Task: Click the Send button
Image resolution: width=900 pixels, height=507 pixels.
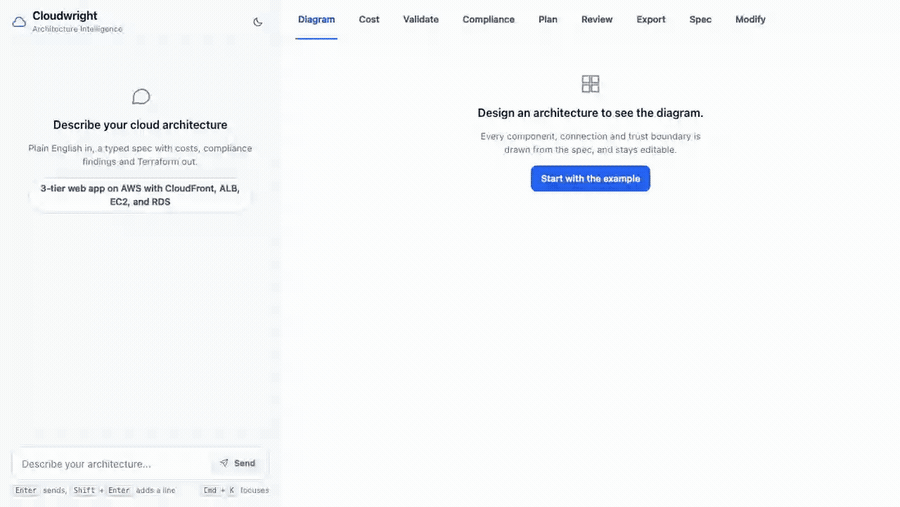Action: [237, 463]
